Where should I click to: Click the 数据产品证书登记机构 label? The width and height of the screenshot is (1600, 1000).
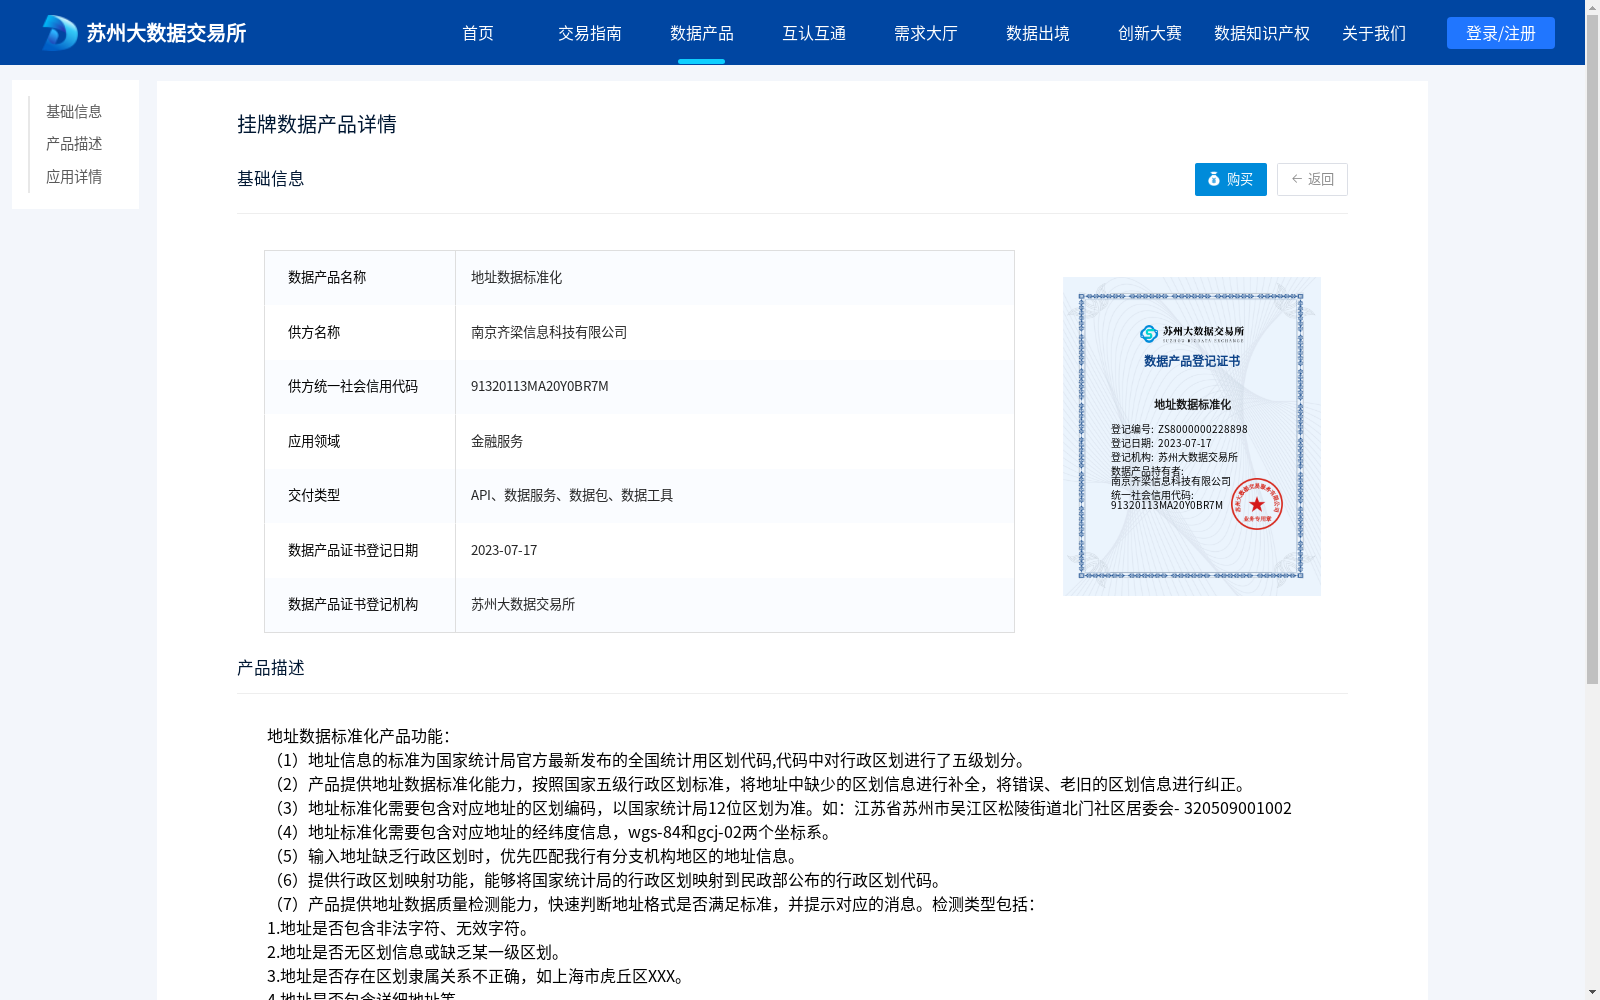353,605
